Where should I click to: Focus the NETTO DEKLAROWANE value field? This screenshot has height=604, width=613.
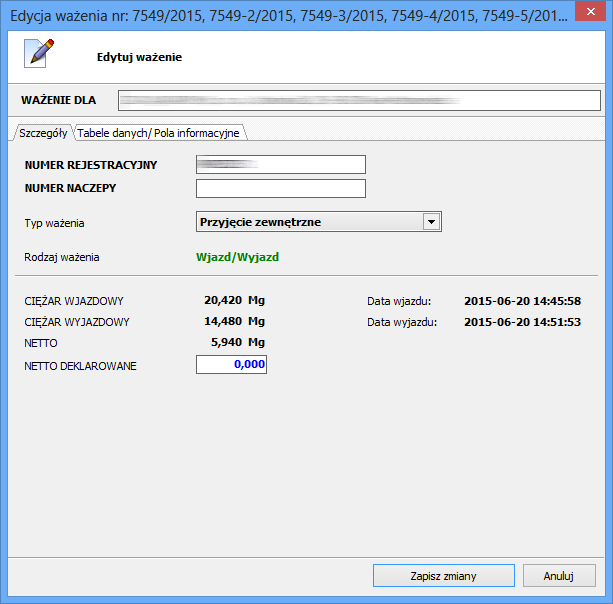(x=232, y=366)
